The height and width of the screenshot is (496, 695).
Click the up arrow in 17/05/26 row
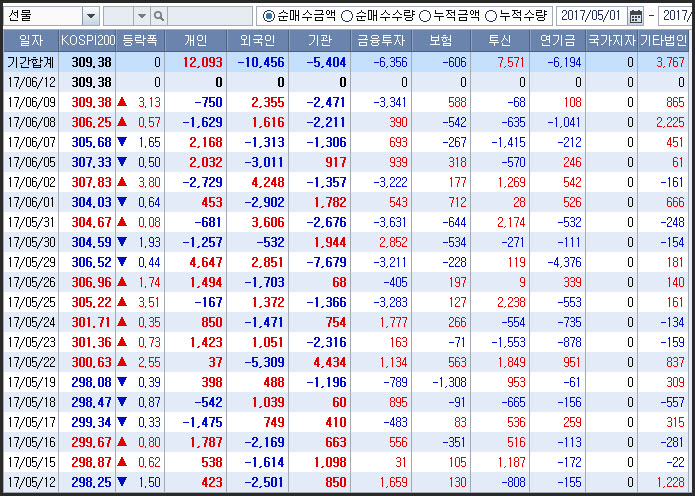(x=122, y=282)
